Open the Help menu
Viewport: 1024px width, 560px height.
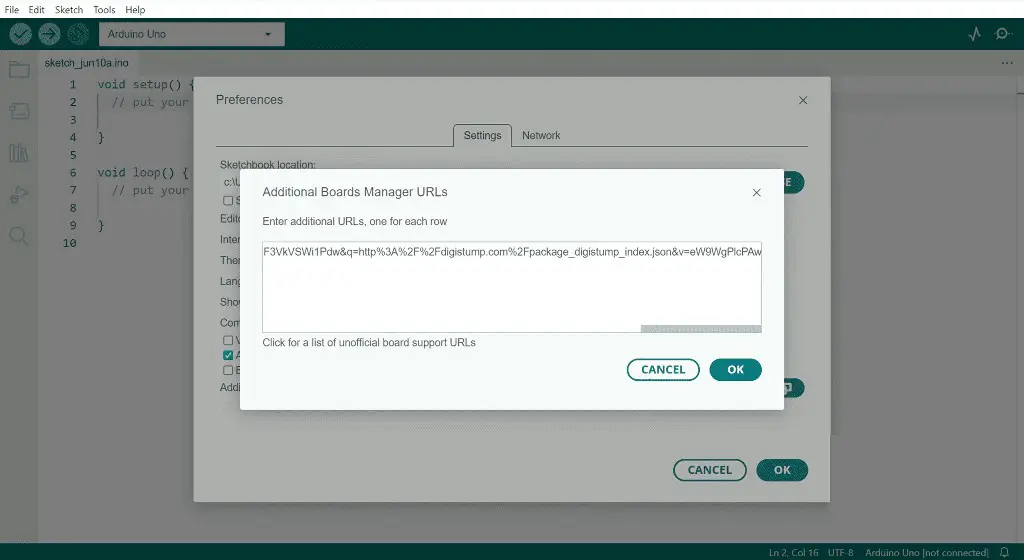[x=135, y=10]
